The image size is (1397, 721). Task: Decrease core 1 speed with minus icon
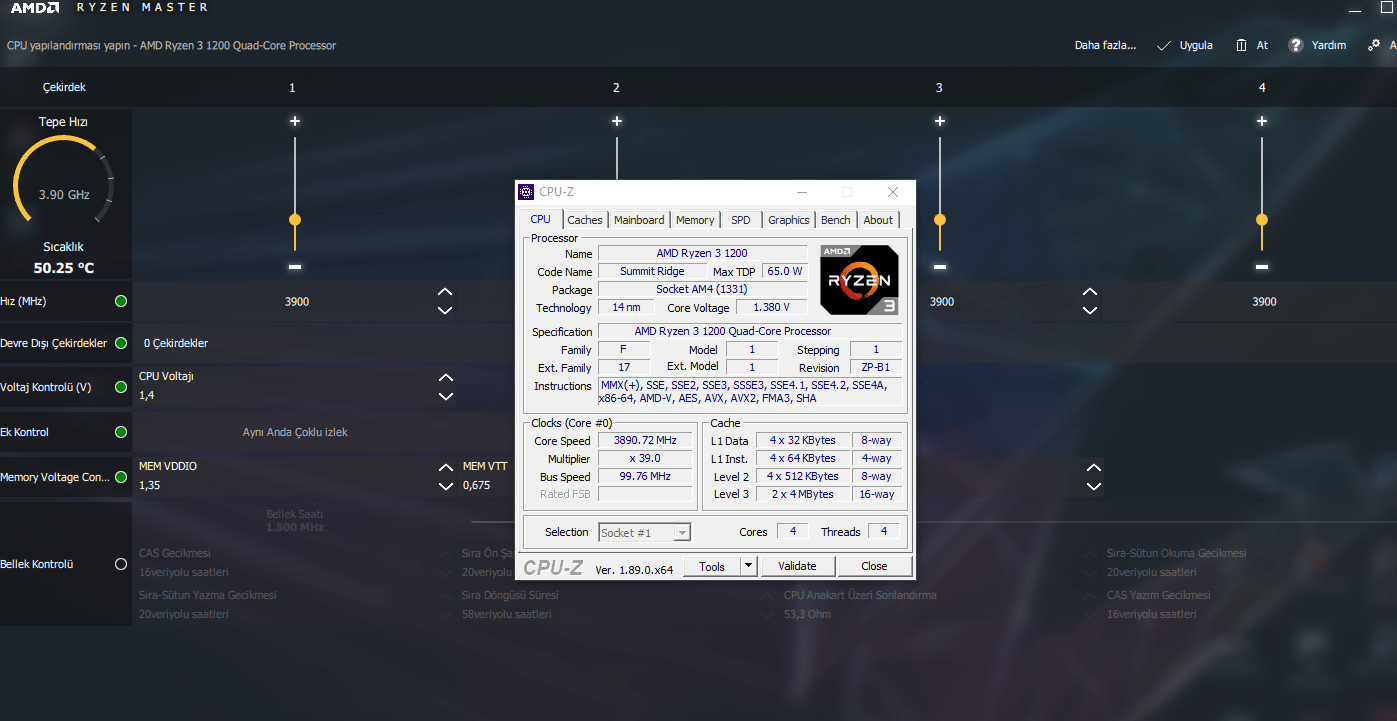click(295, 267)
